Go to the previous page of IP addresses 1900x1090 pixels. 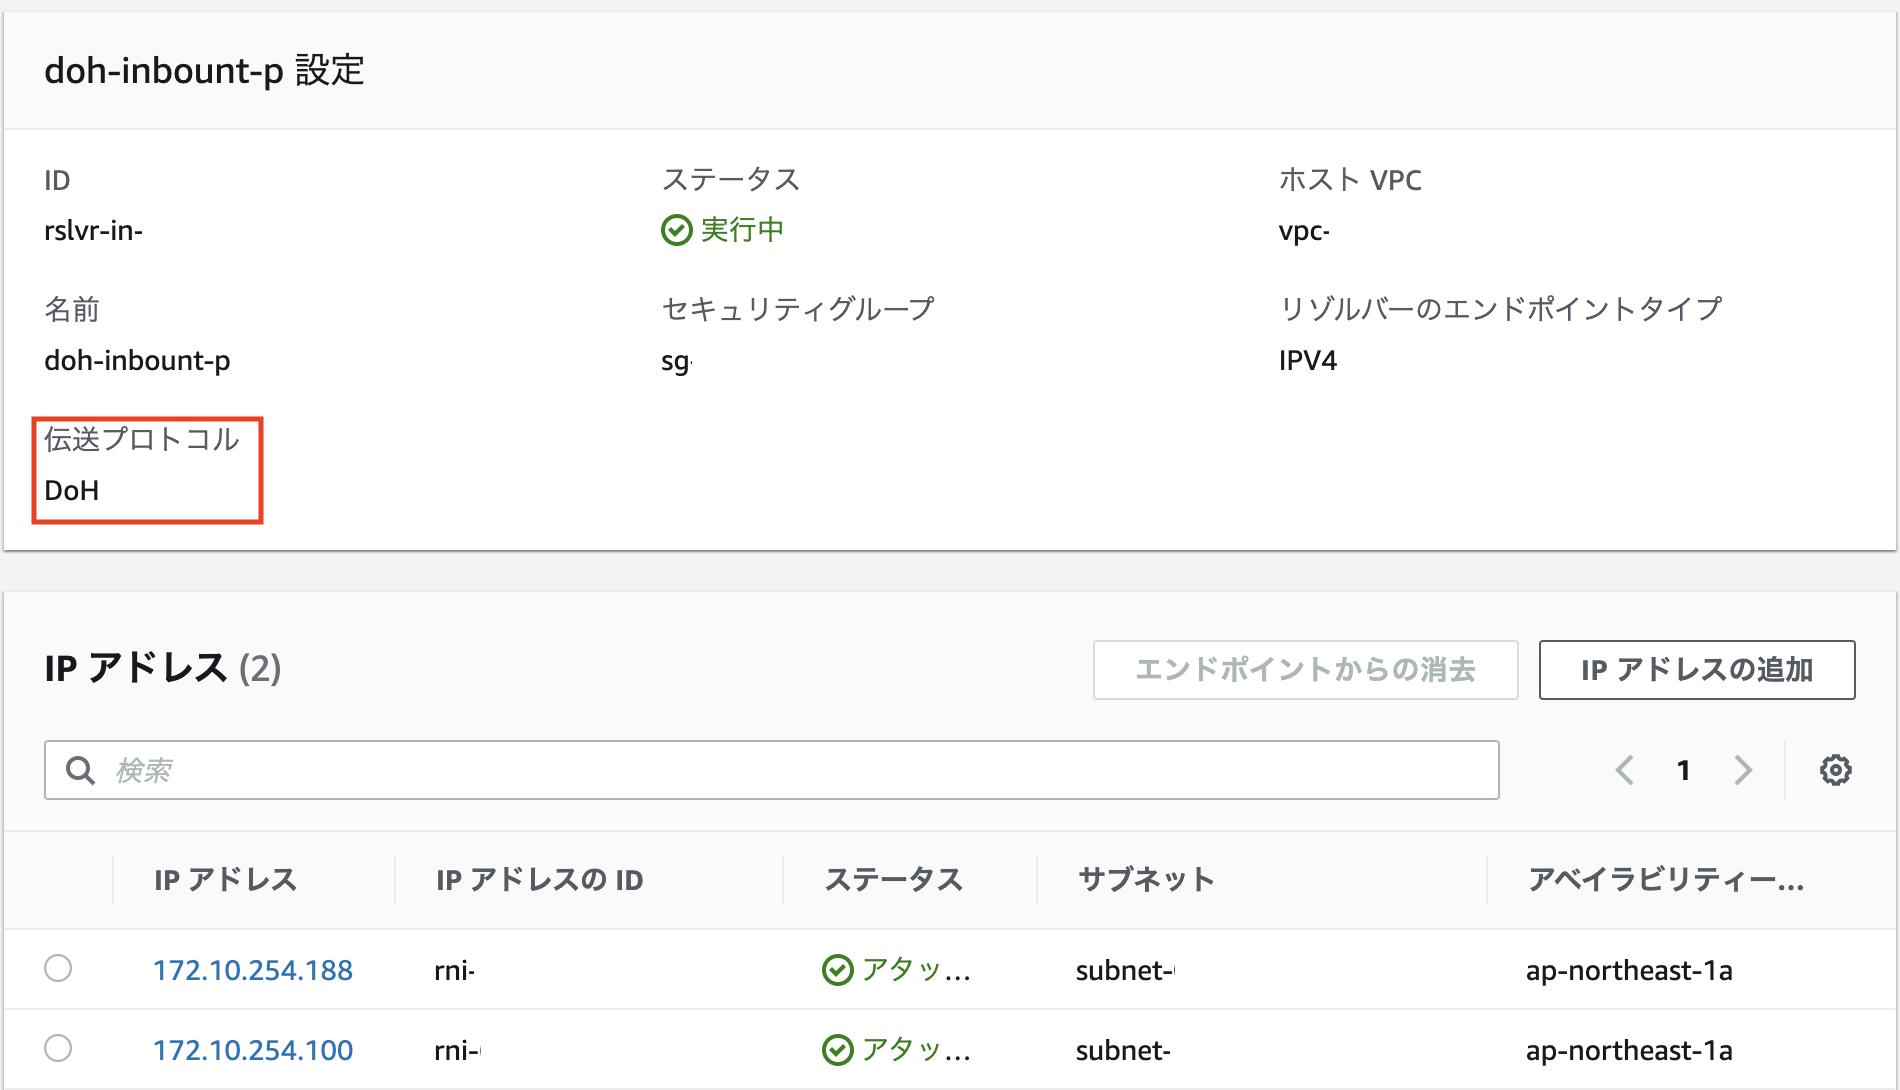[1624, 770]
